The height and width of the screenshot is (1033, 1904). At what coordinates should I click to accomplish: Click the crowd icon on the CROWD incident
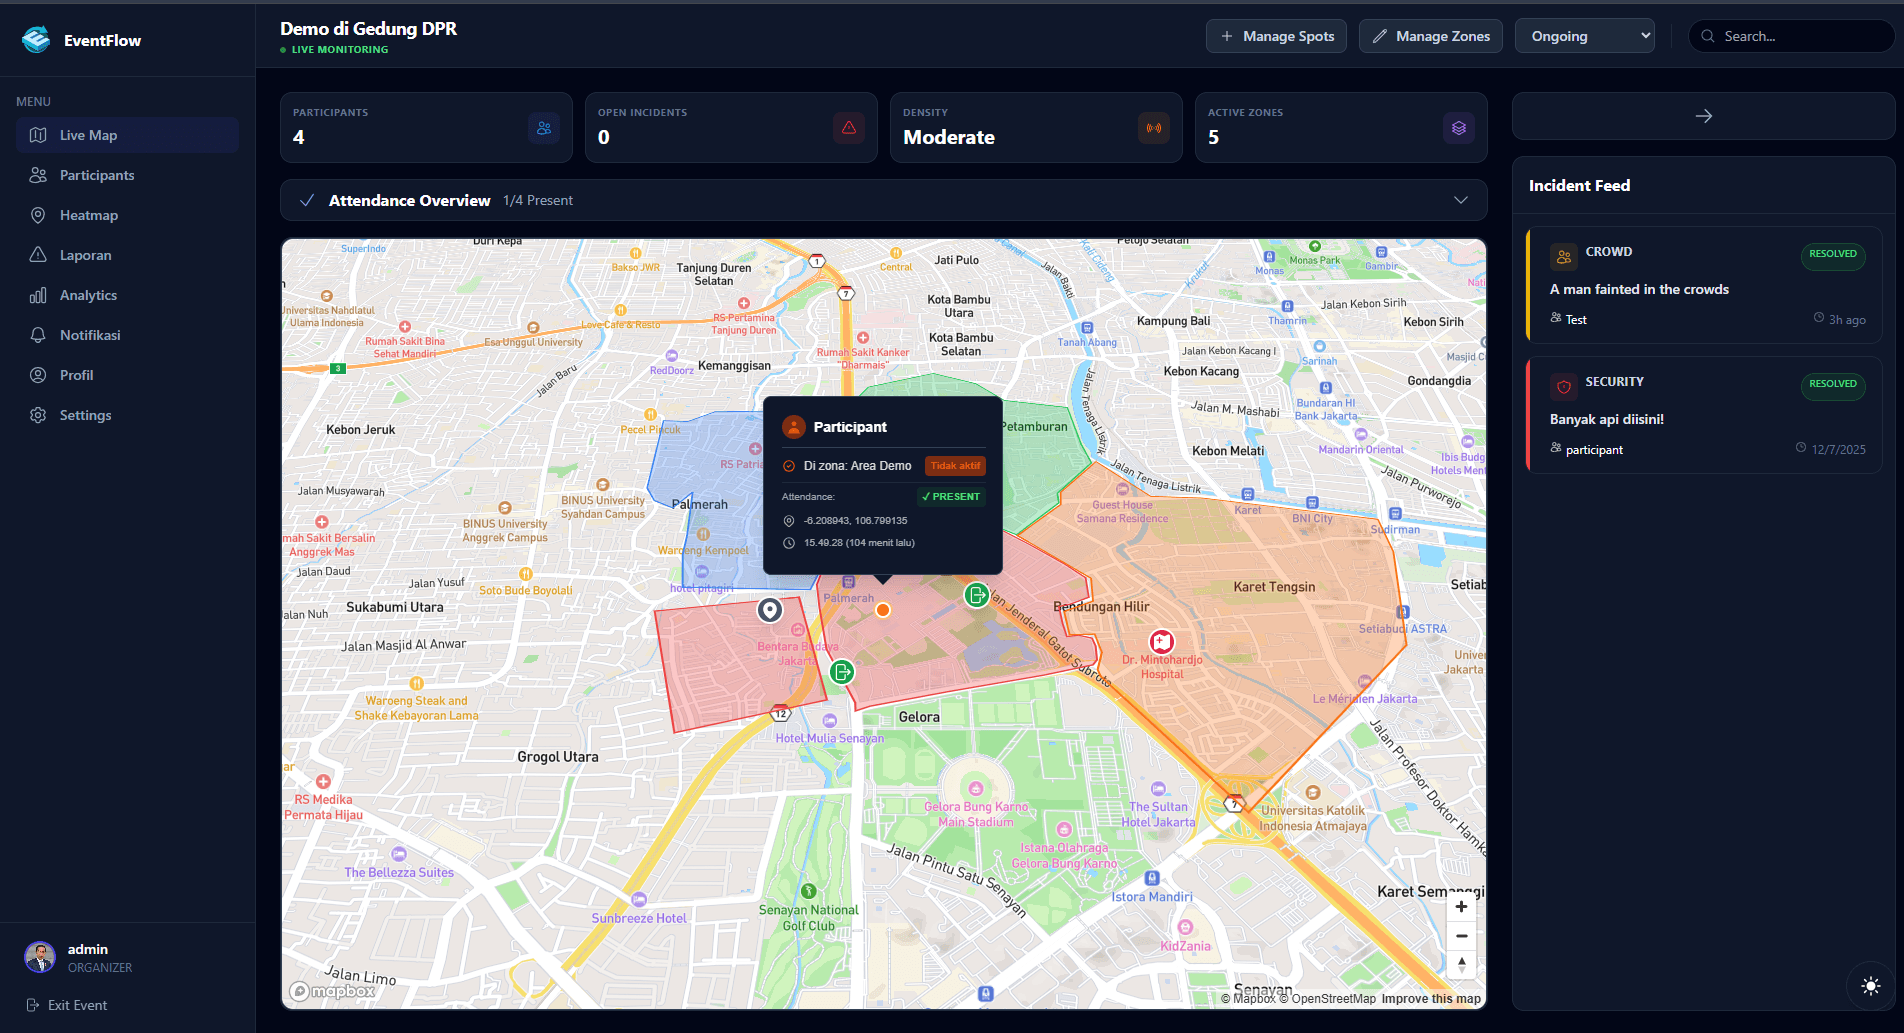(x=1563, y=256)
